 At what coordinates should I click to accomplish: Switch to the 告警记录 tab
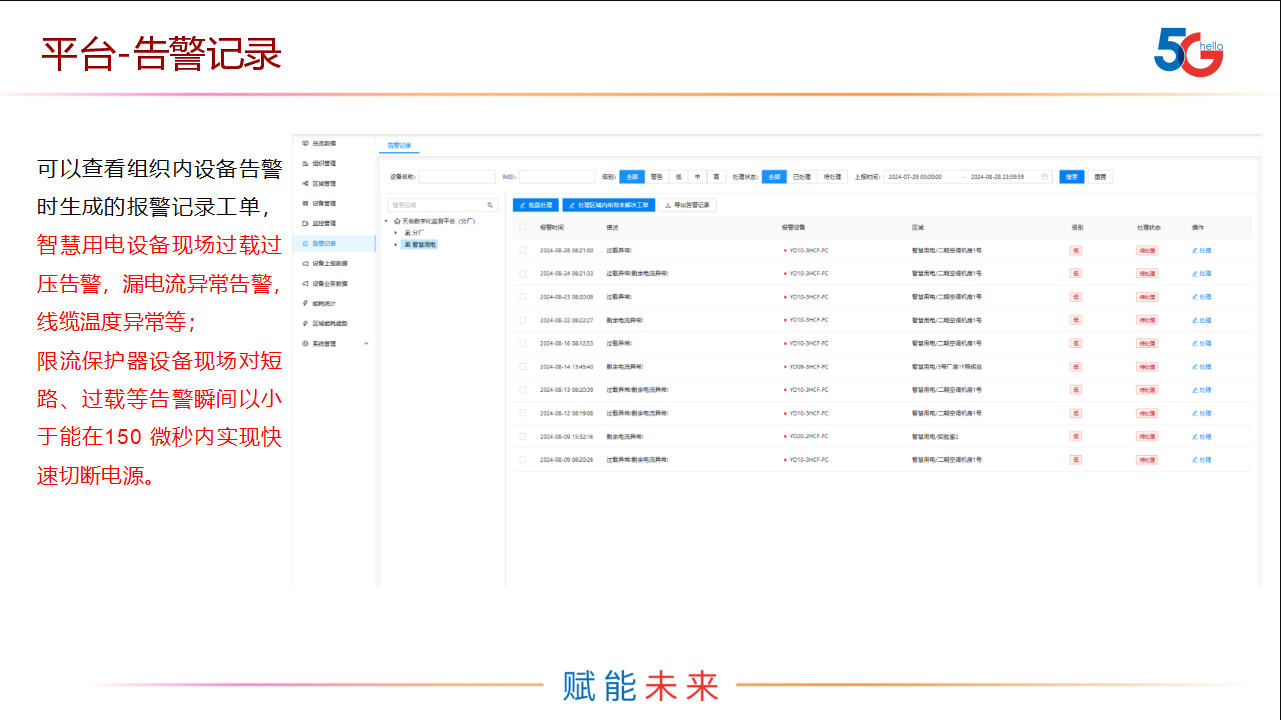point(399,145)
